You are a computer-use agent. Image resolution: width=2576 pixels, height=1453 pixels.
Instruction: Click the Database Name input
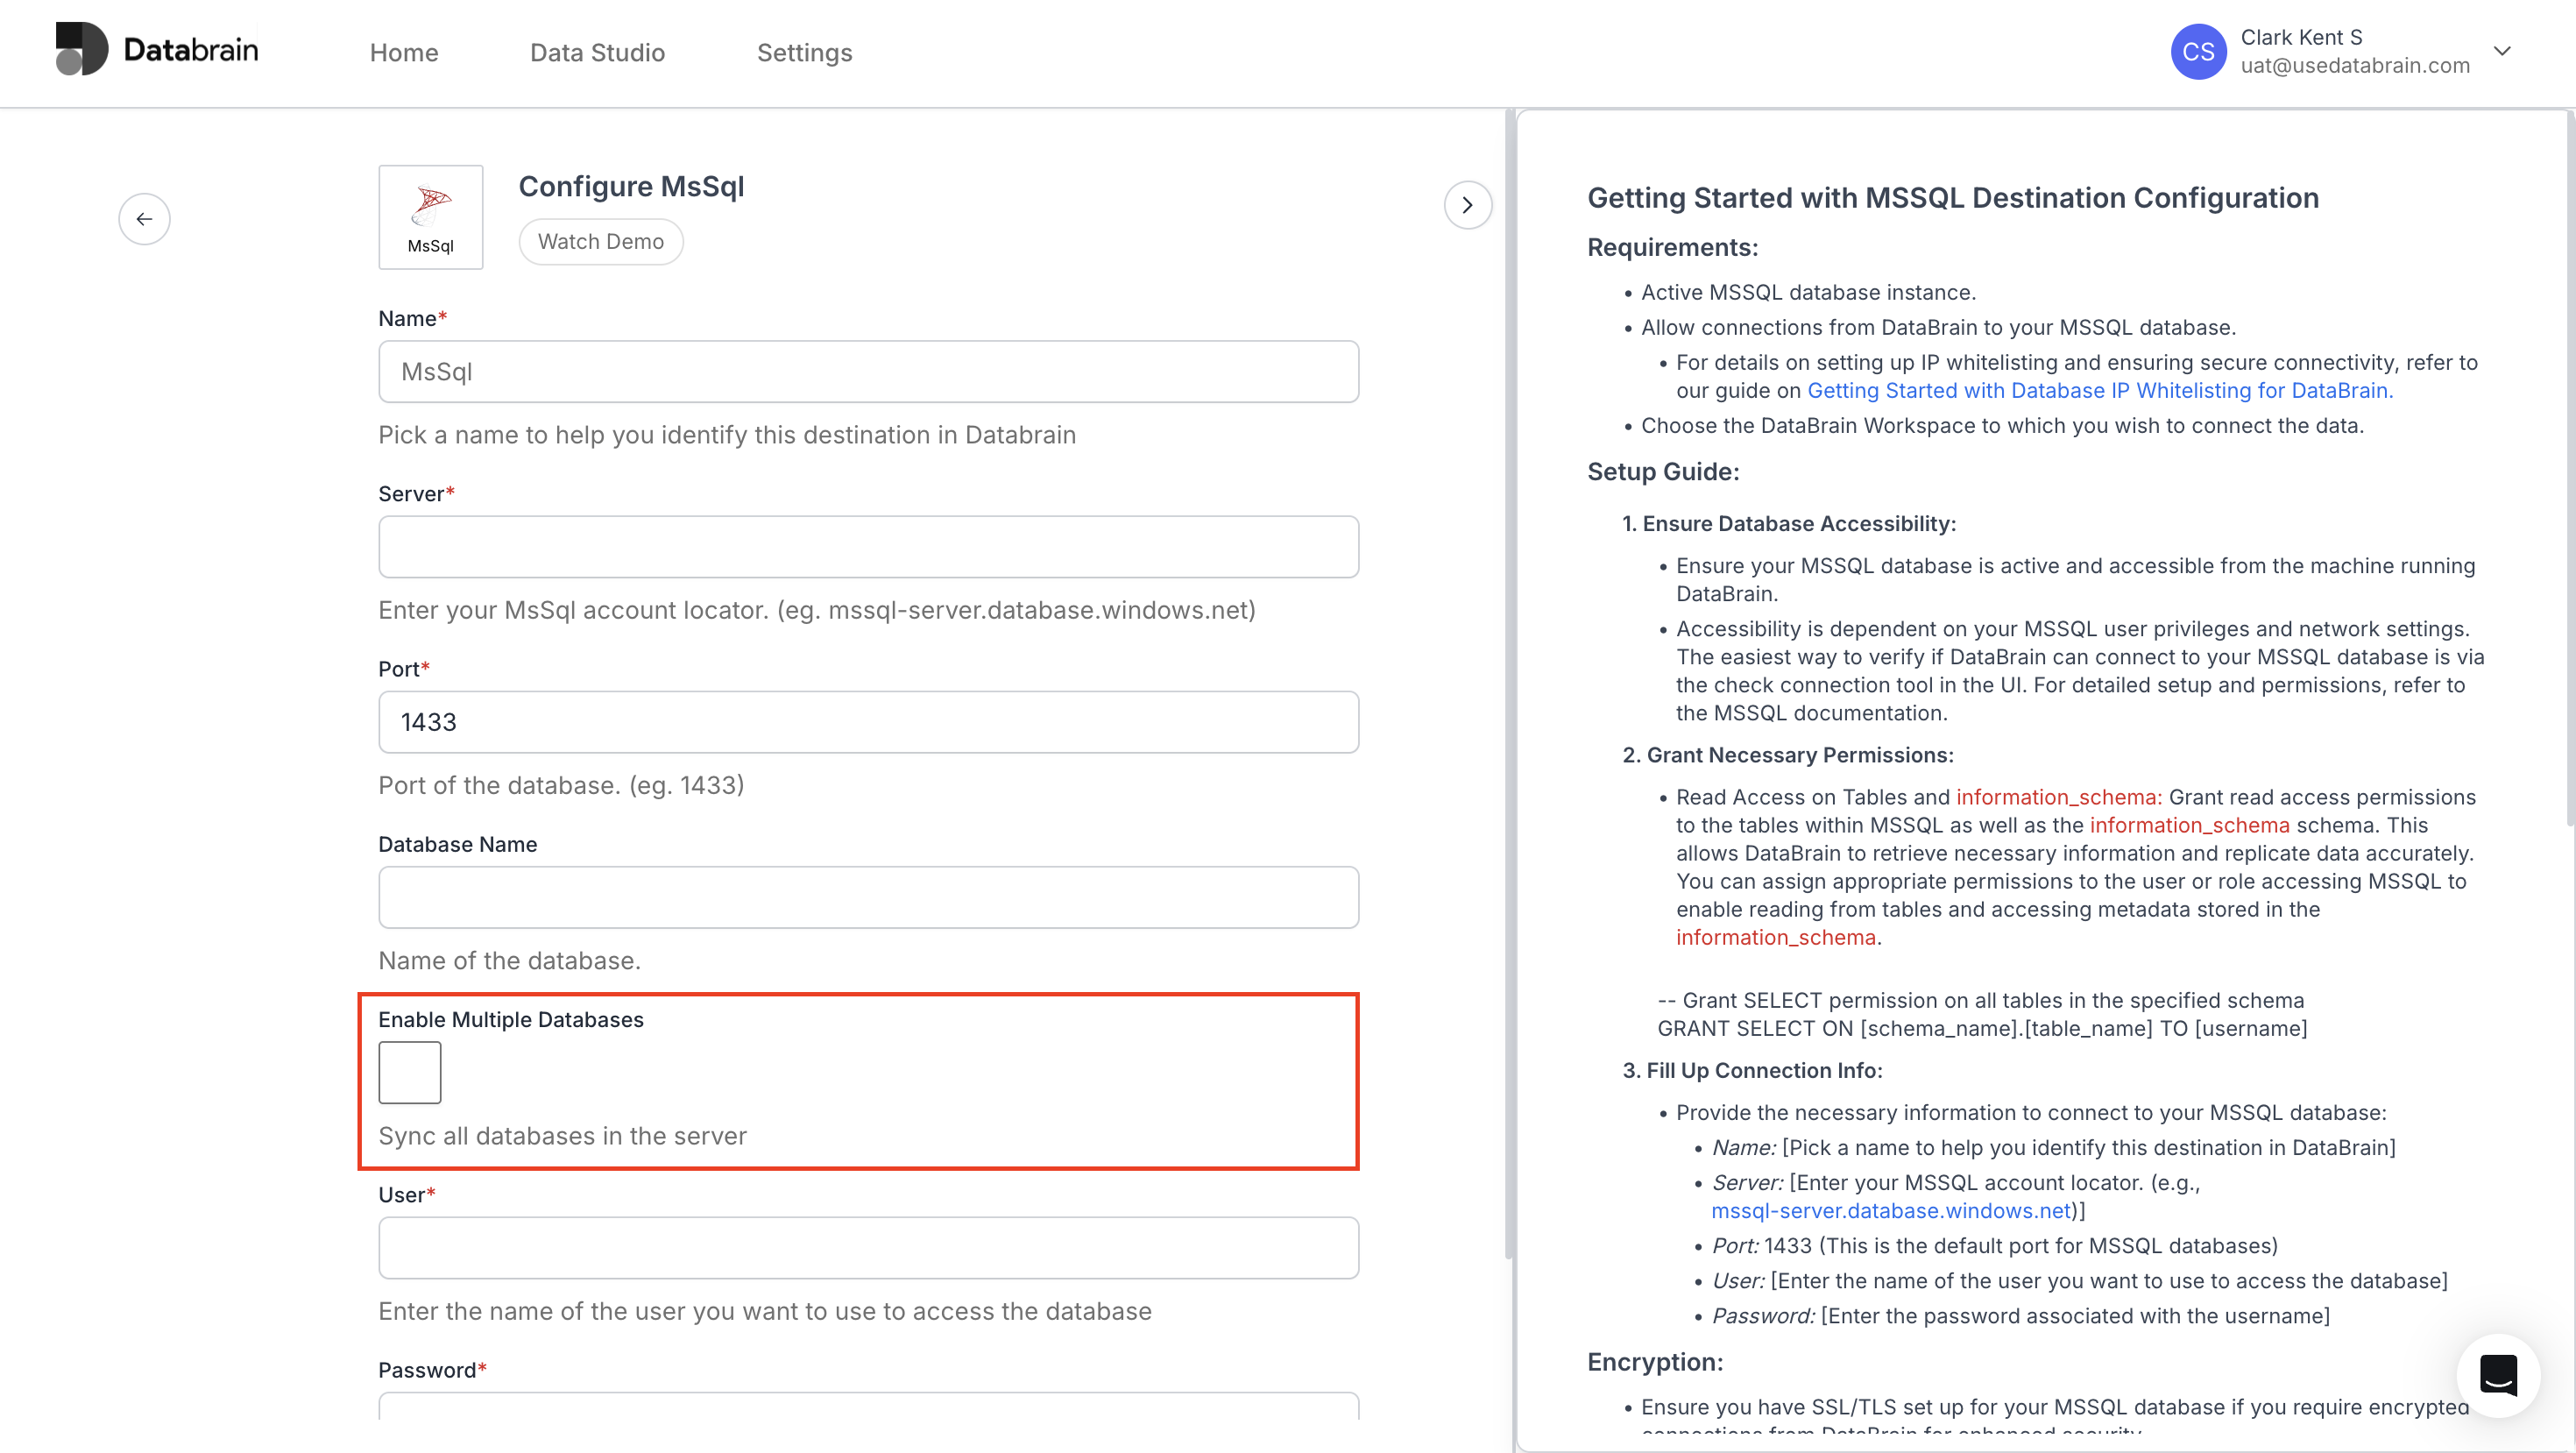[x=867, y=897]
